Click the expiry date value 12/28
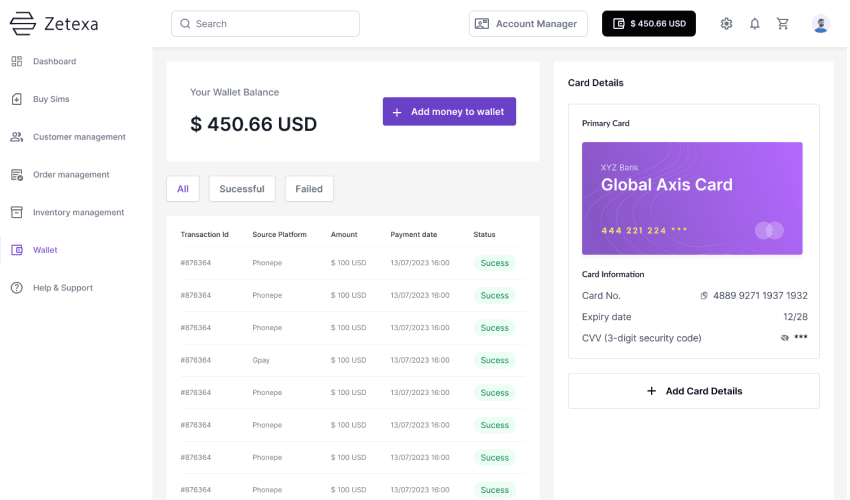850x500 pixels. [x=795, y=317]
